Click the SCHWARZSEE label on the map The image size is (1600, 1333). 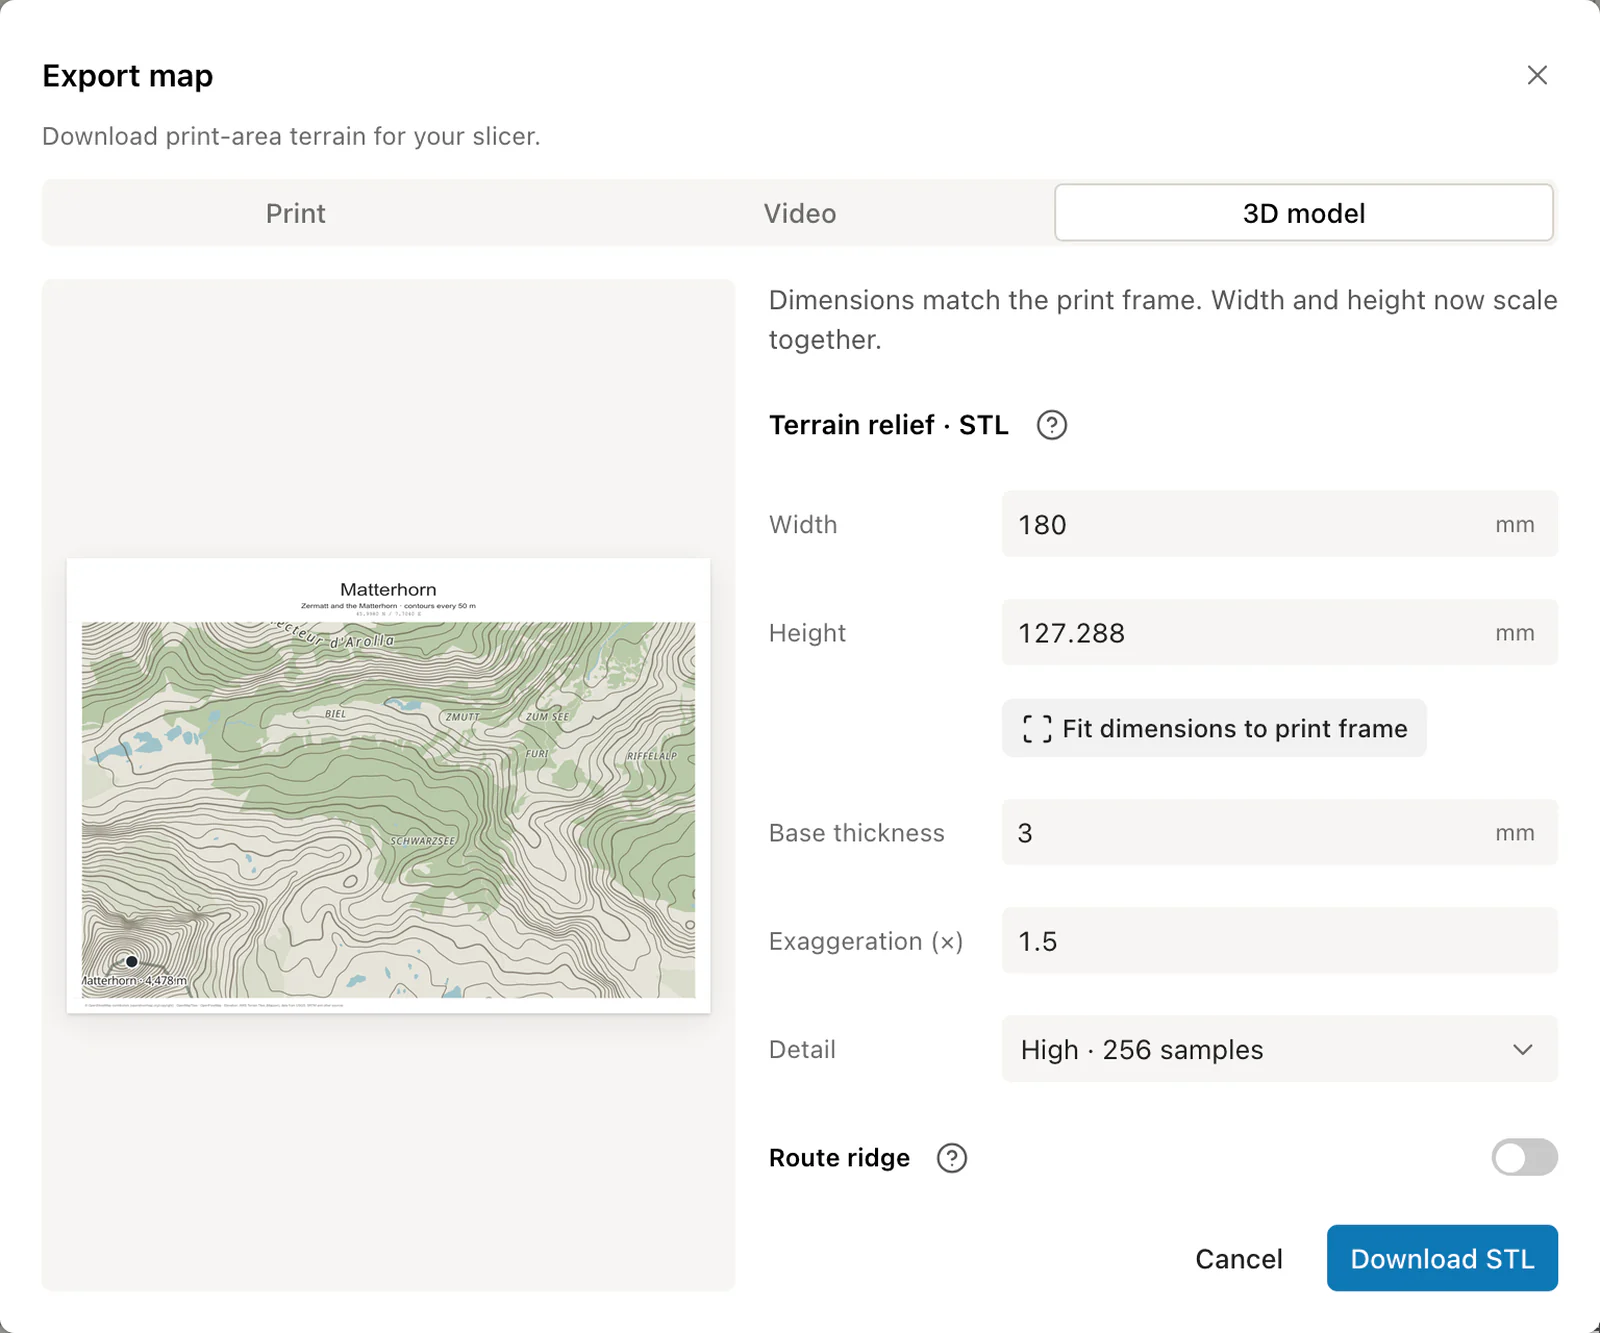click(423, 841)
